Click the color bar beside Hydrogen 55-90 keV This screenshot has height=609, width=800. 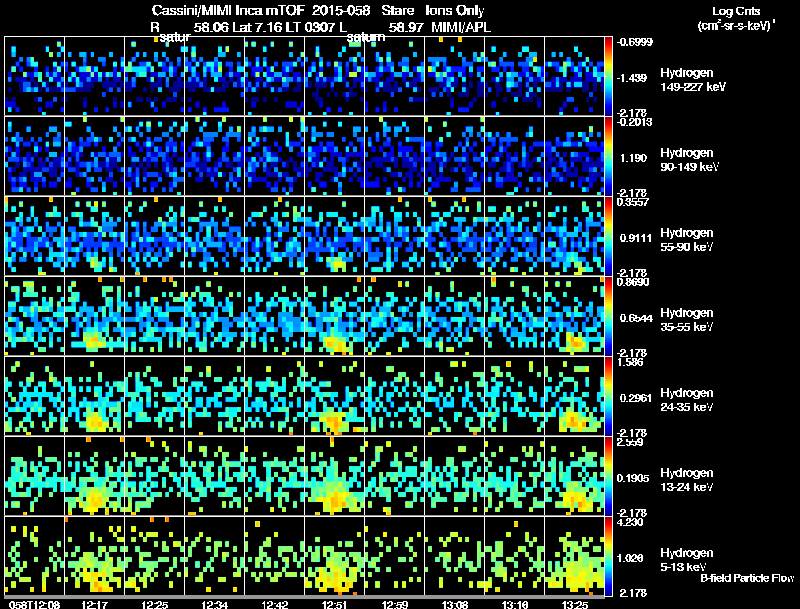(x=608, y=236)
